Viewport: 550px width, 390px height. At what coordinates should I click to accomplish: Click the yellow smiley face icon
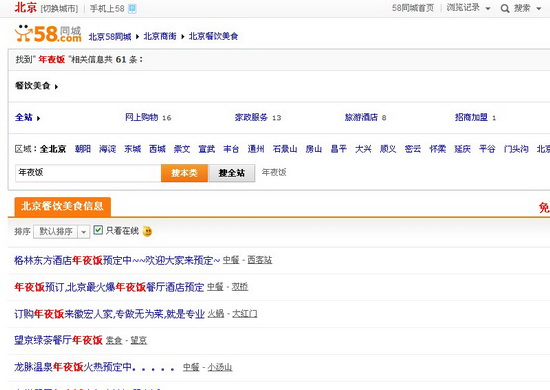pos(147,231)
